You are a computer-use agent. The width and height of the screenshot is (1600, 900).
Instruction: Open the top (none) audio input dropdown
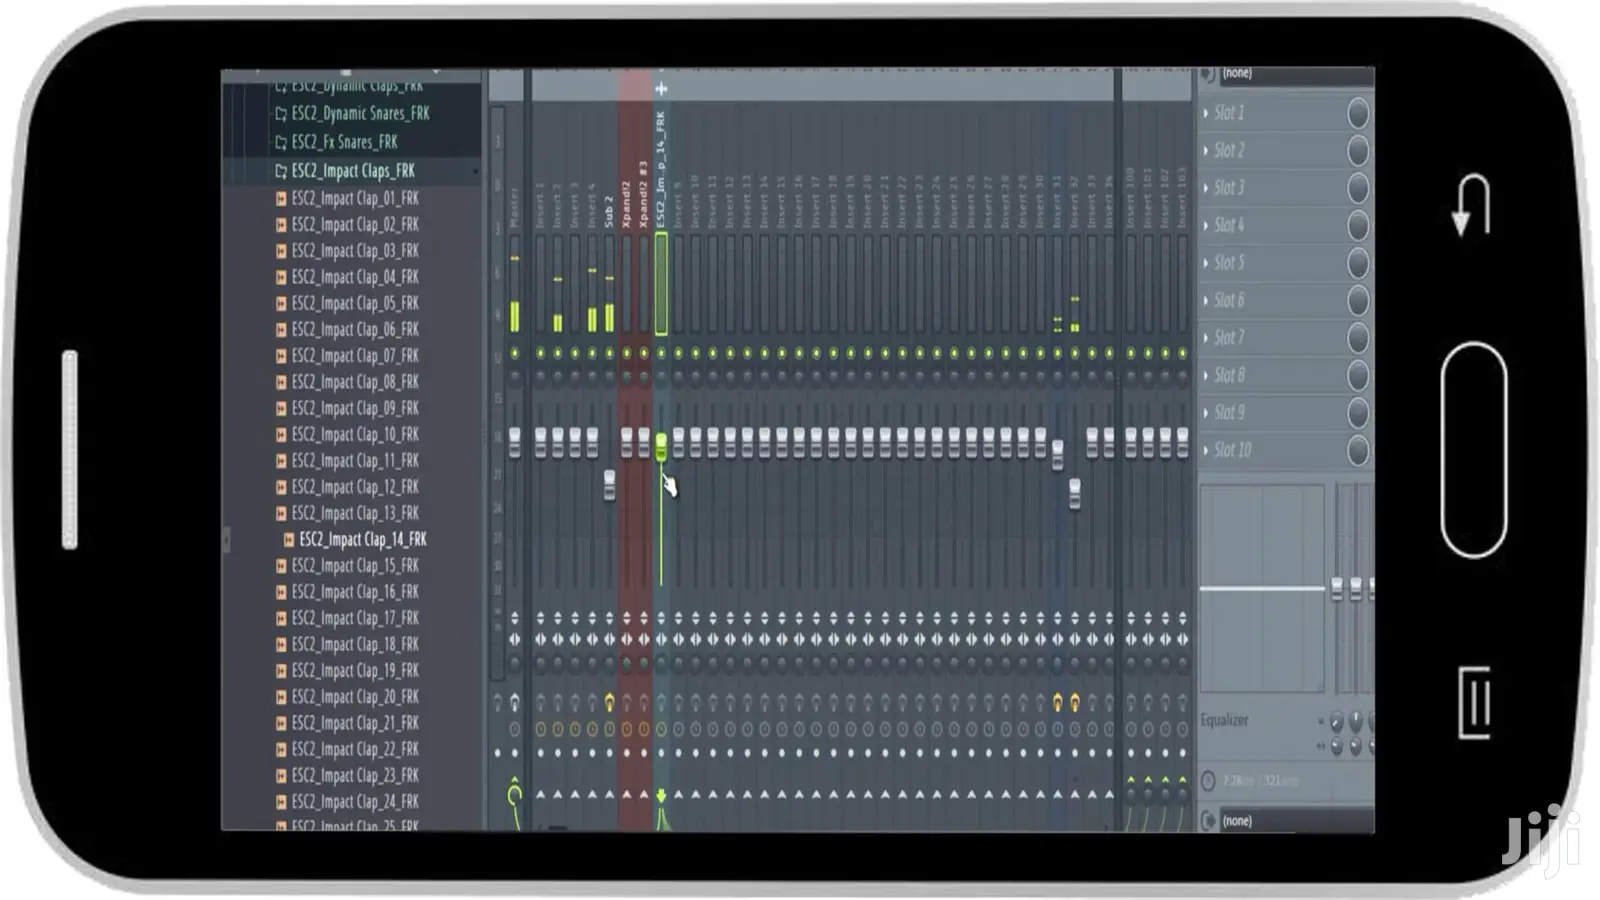click(1296, 75)
